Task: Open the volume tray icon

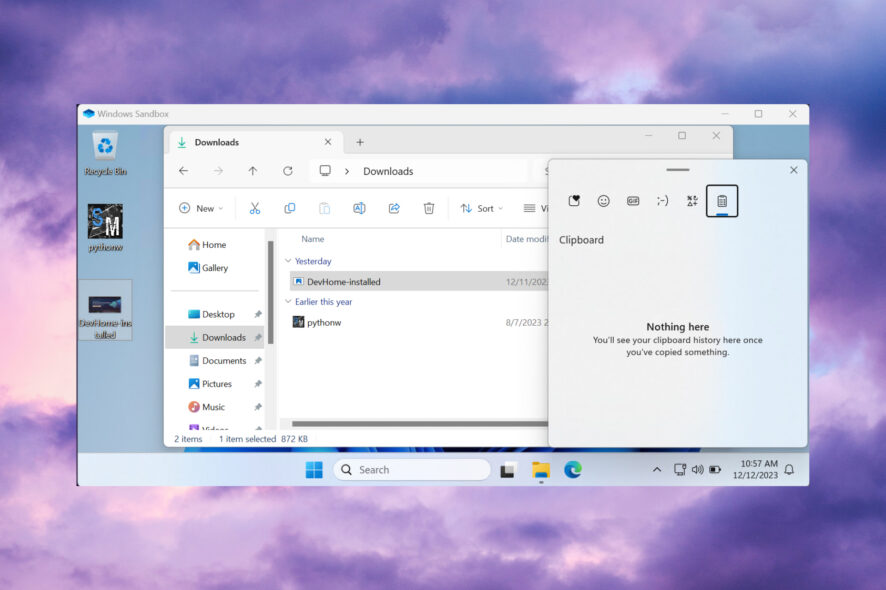Action: [x=698, y=470]
